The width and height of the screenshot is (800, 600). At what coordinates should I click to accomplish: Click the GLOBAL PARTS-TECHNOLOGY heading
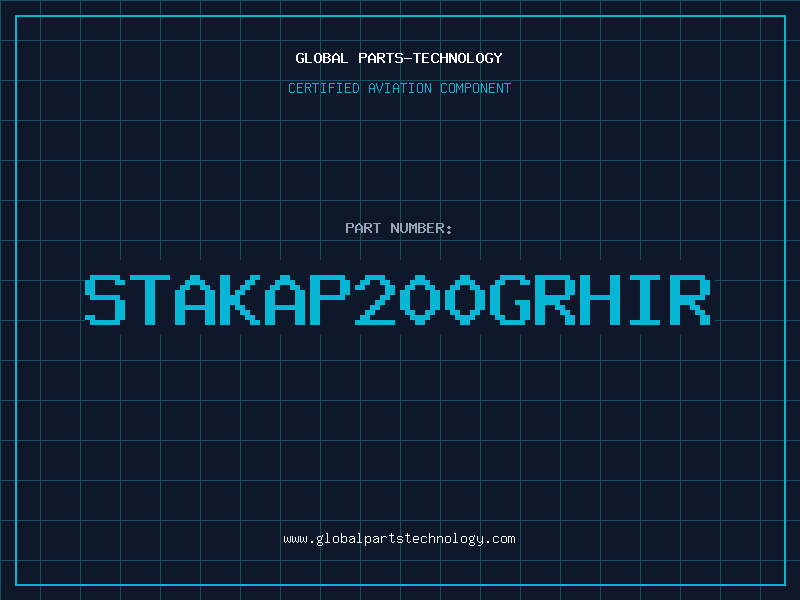[399, 58]
